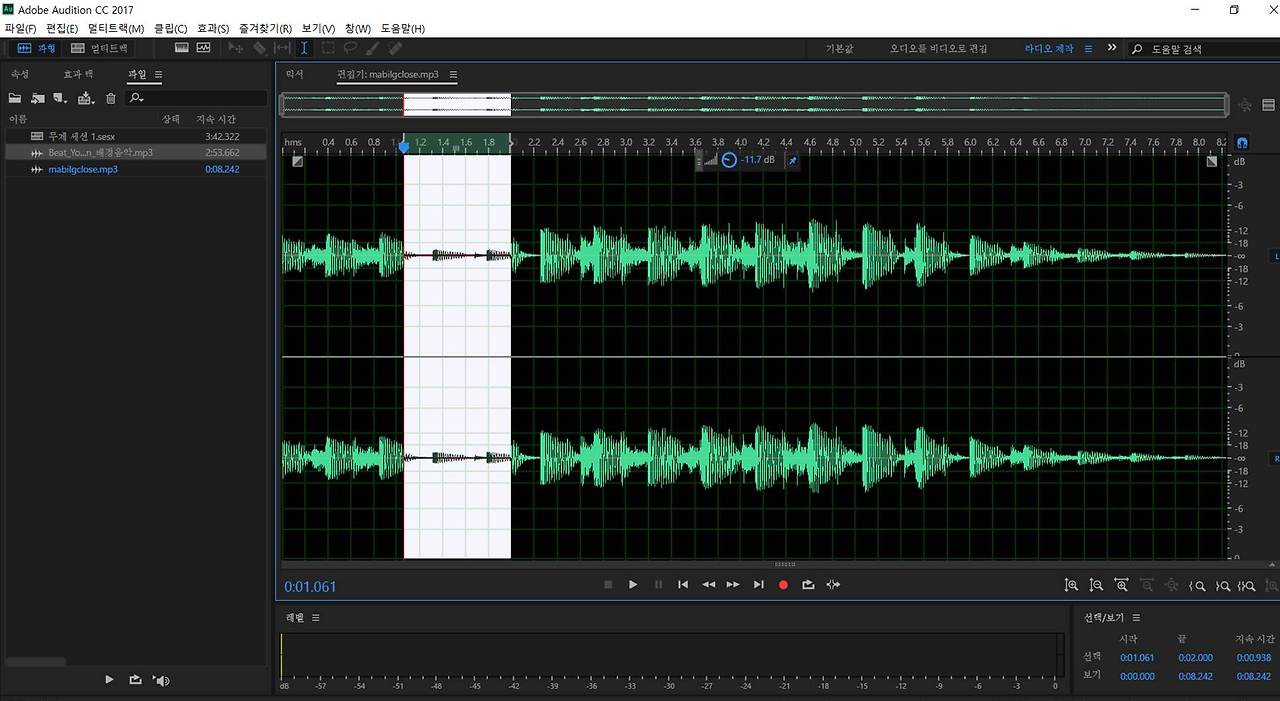The width and height of the screenshot is (1280, 701).
Task: Open the 효과(S) menu
Action: (x=212, y=28)
